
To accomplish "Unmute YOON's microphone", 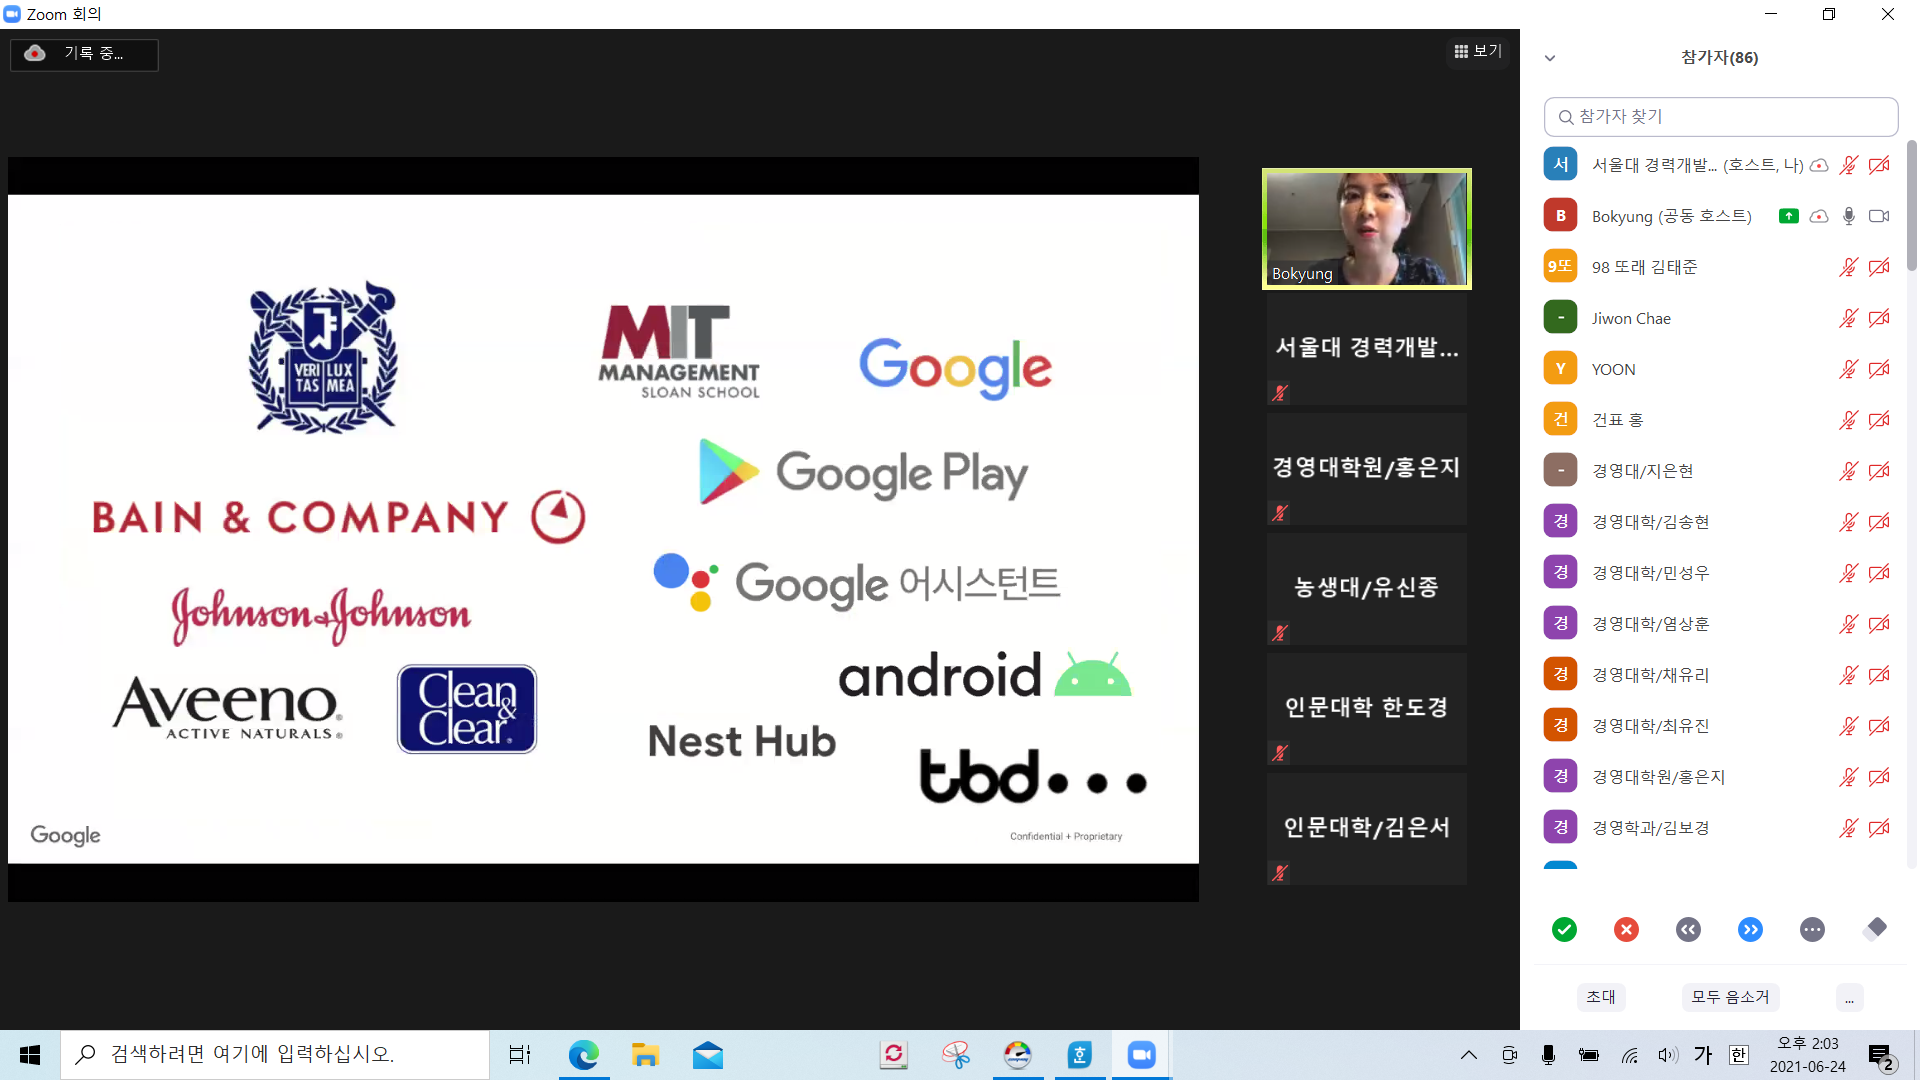I will [x=1848, y=369].
